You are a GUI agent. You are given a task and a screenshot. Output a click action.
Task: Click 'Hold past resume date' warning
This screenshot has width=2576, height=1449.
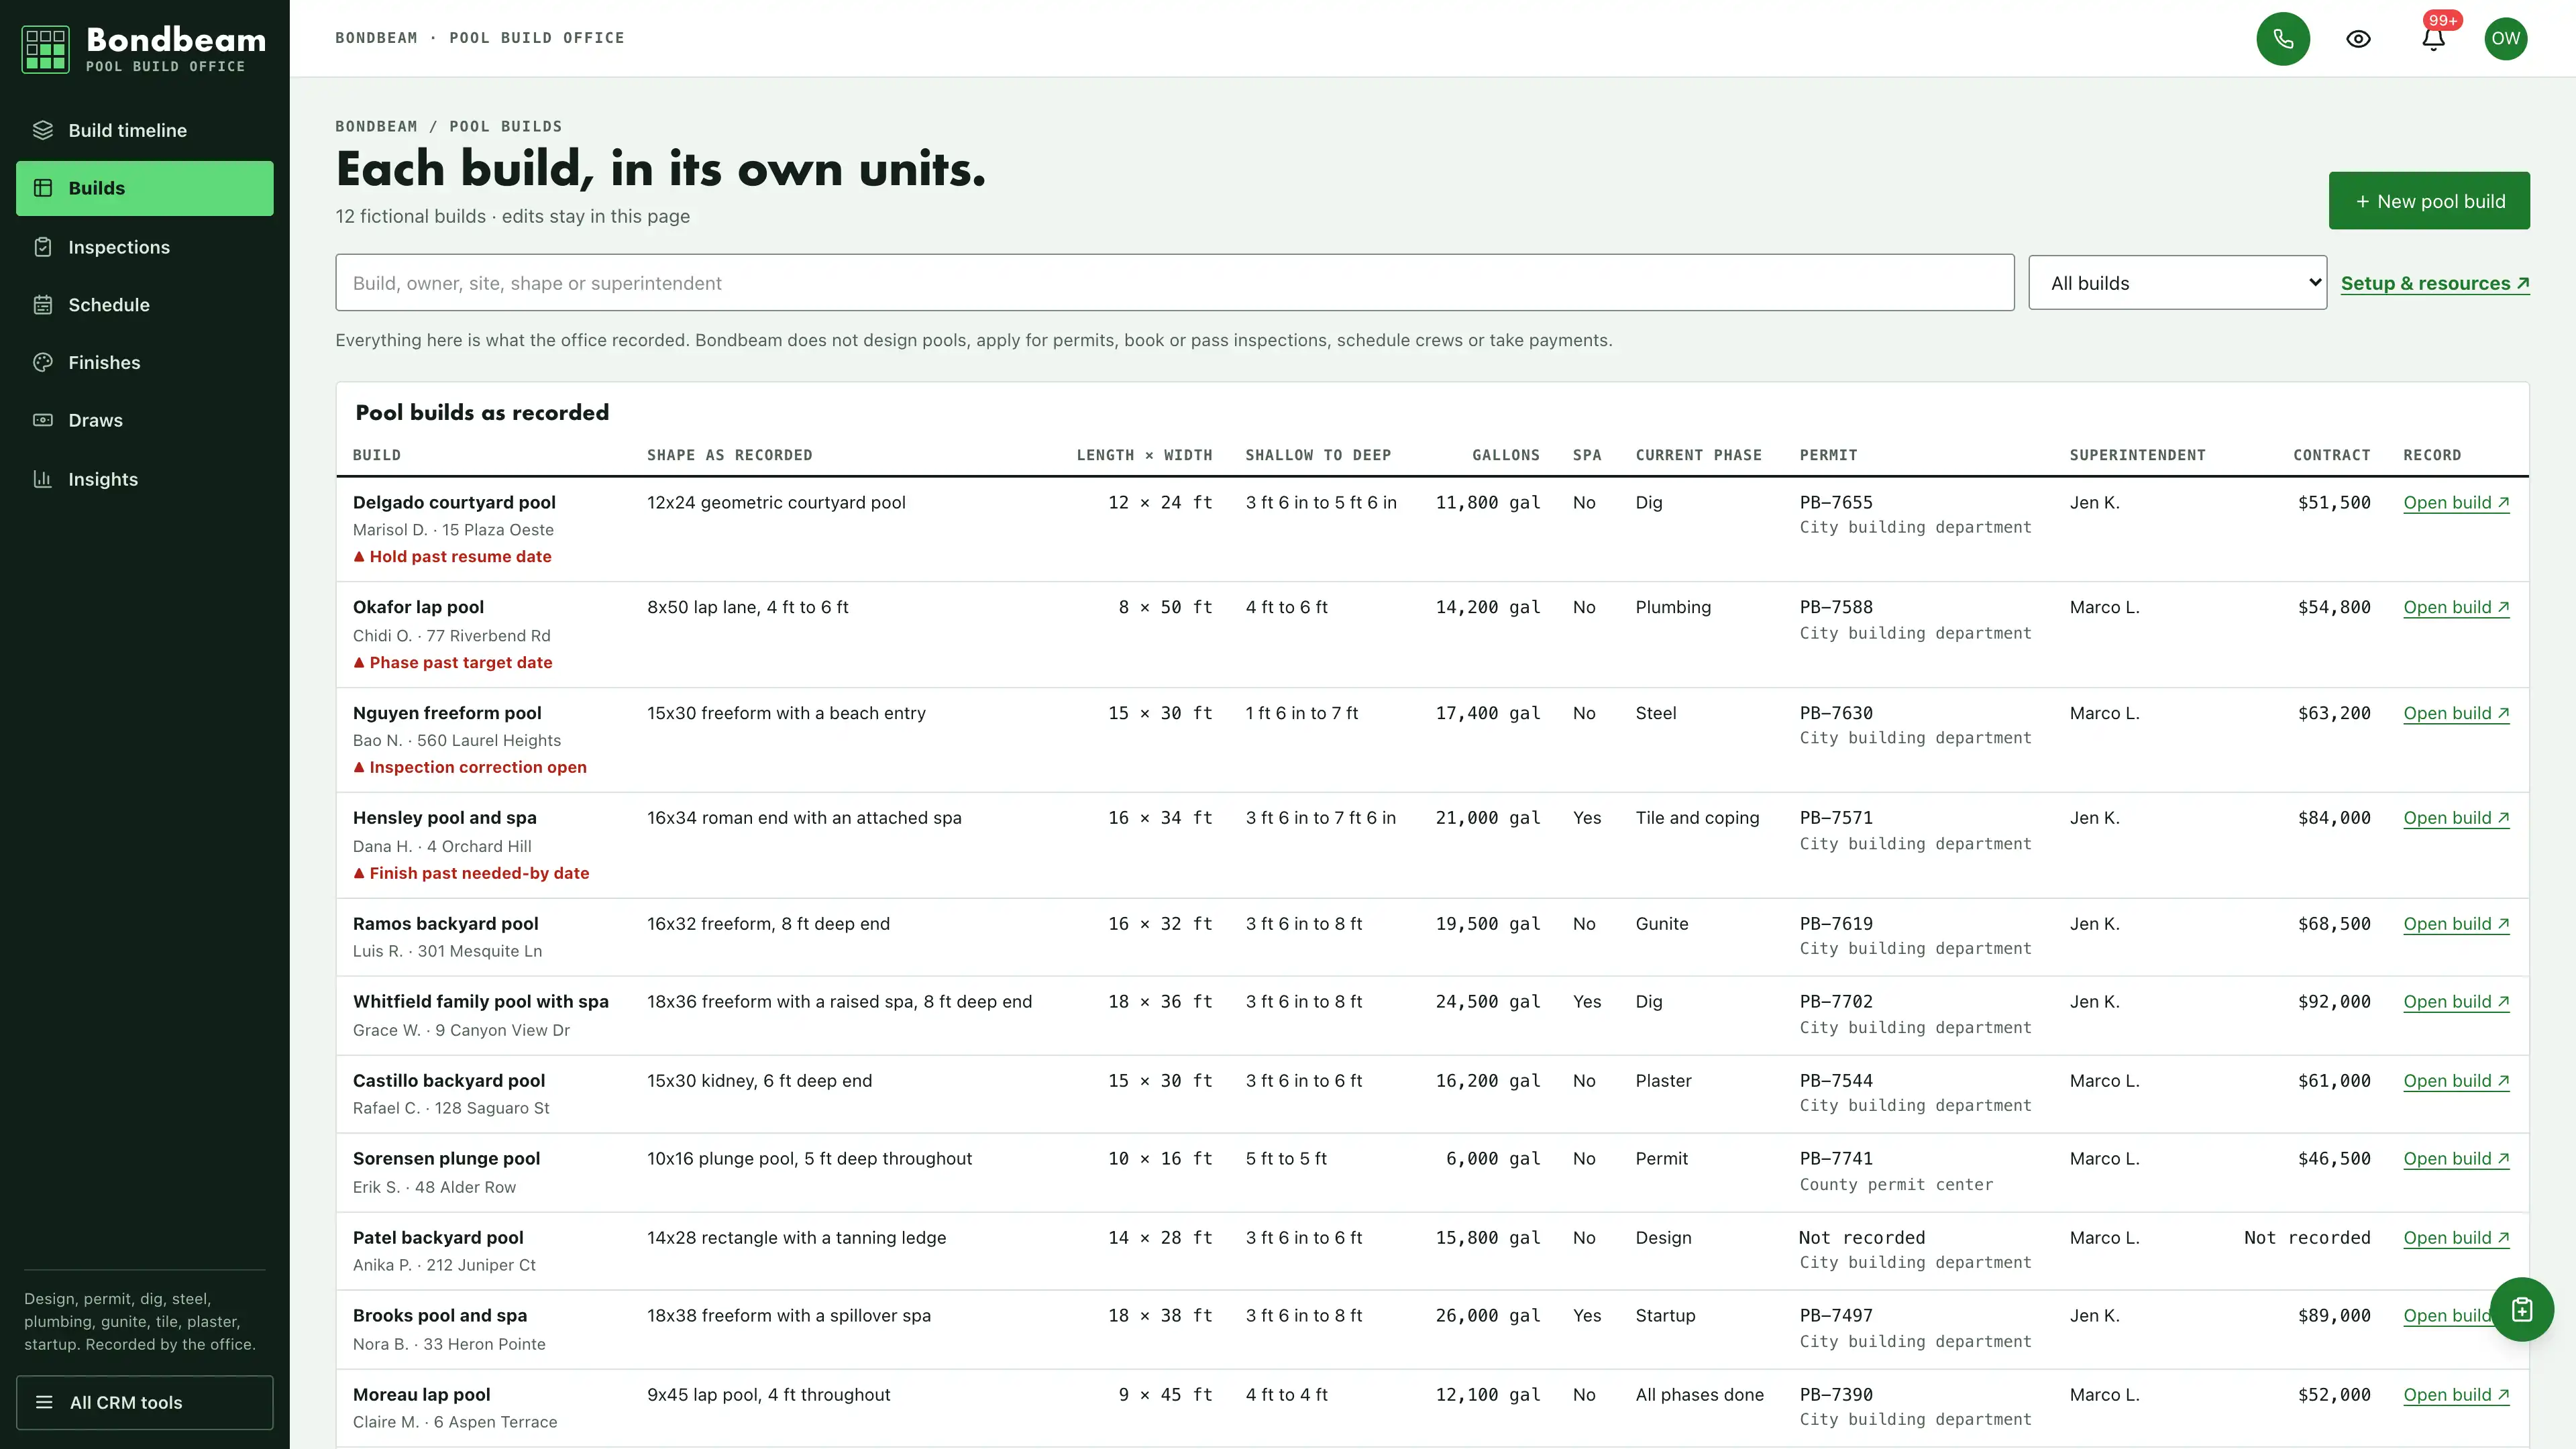[x=452, y=557]
